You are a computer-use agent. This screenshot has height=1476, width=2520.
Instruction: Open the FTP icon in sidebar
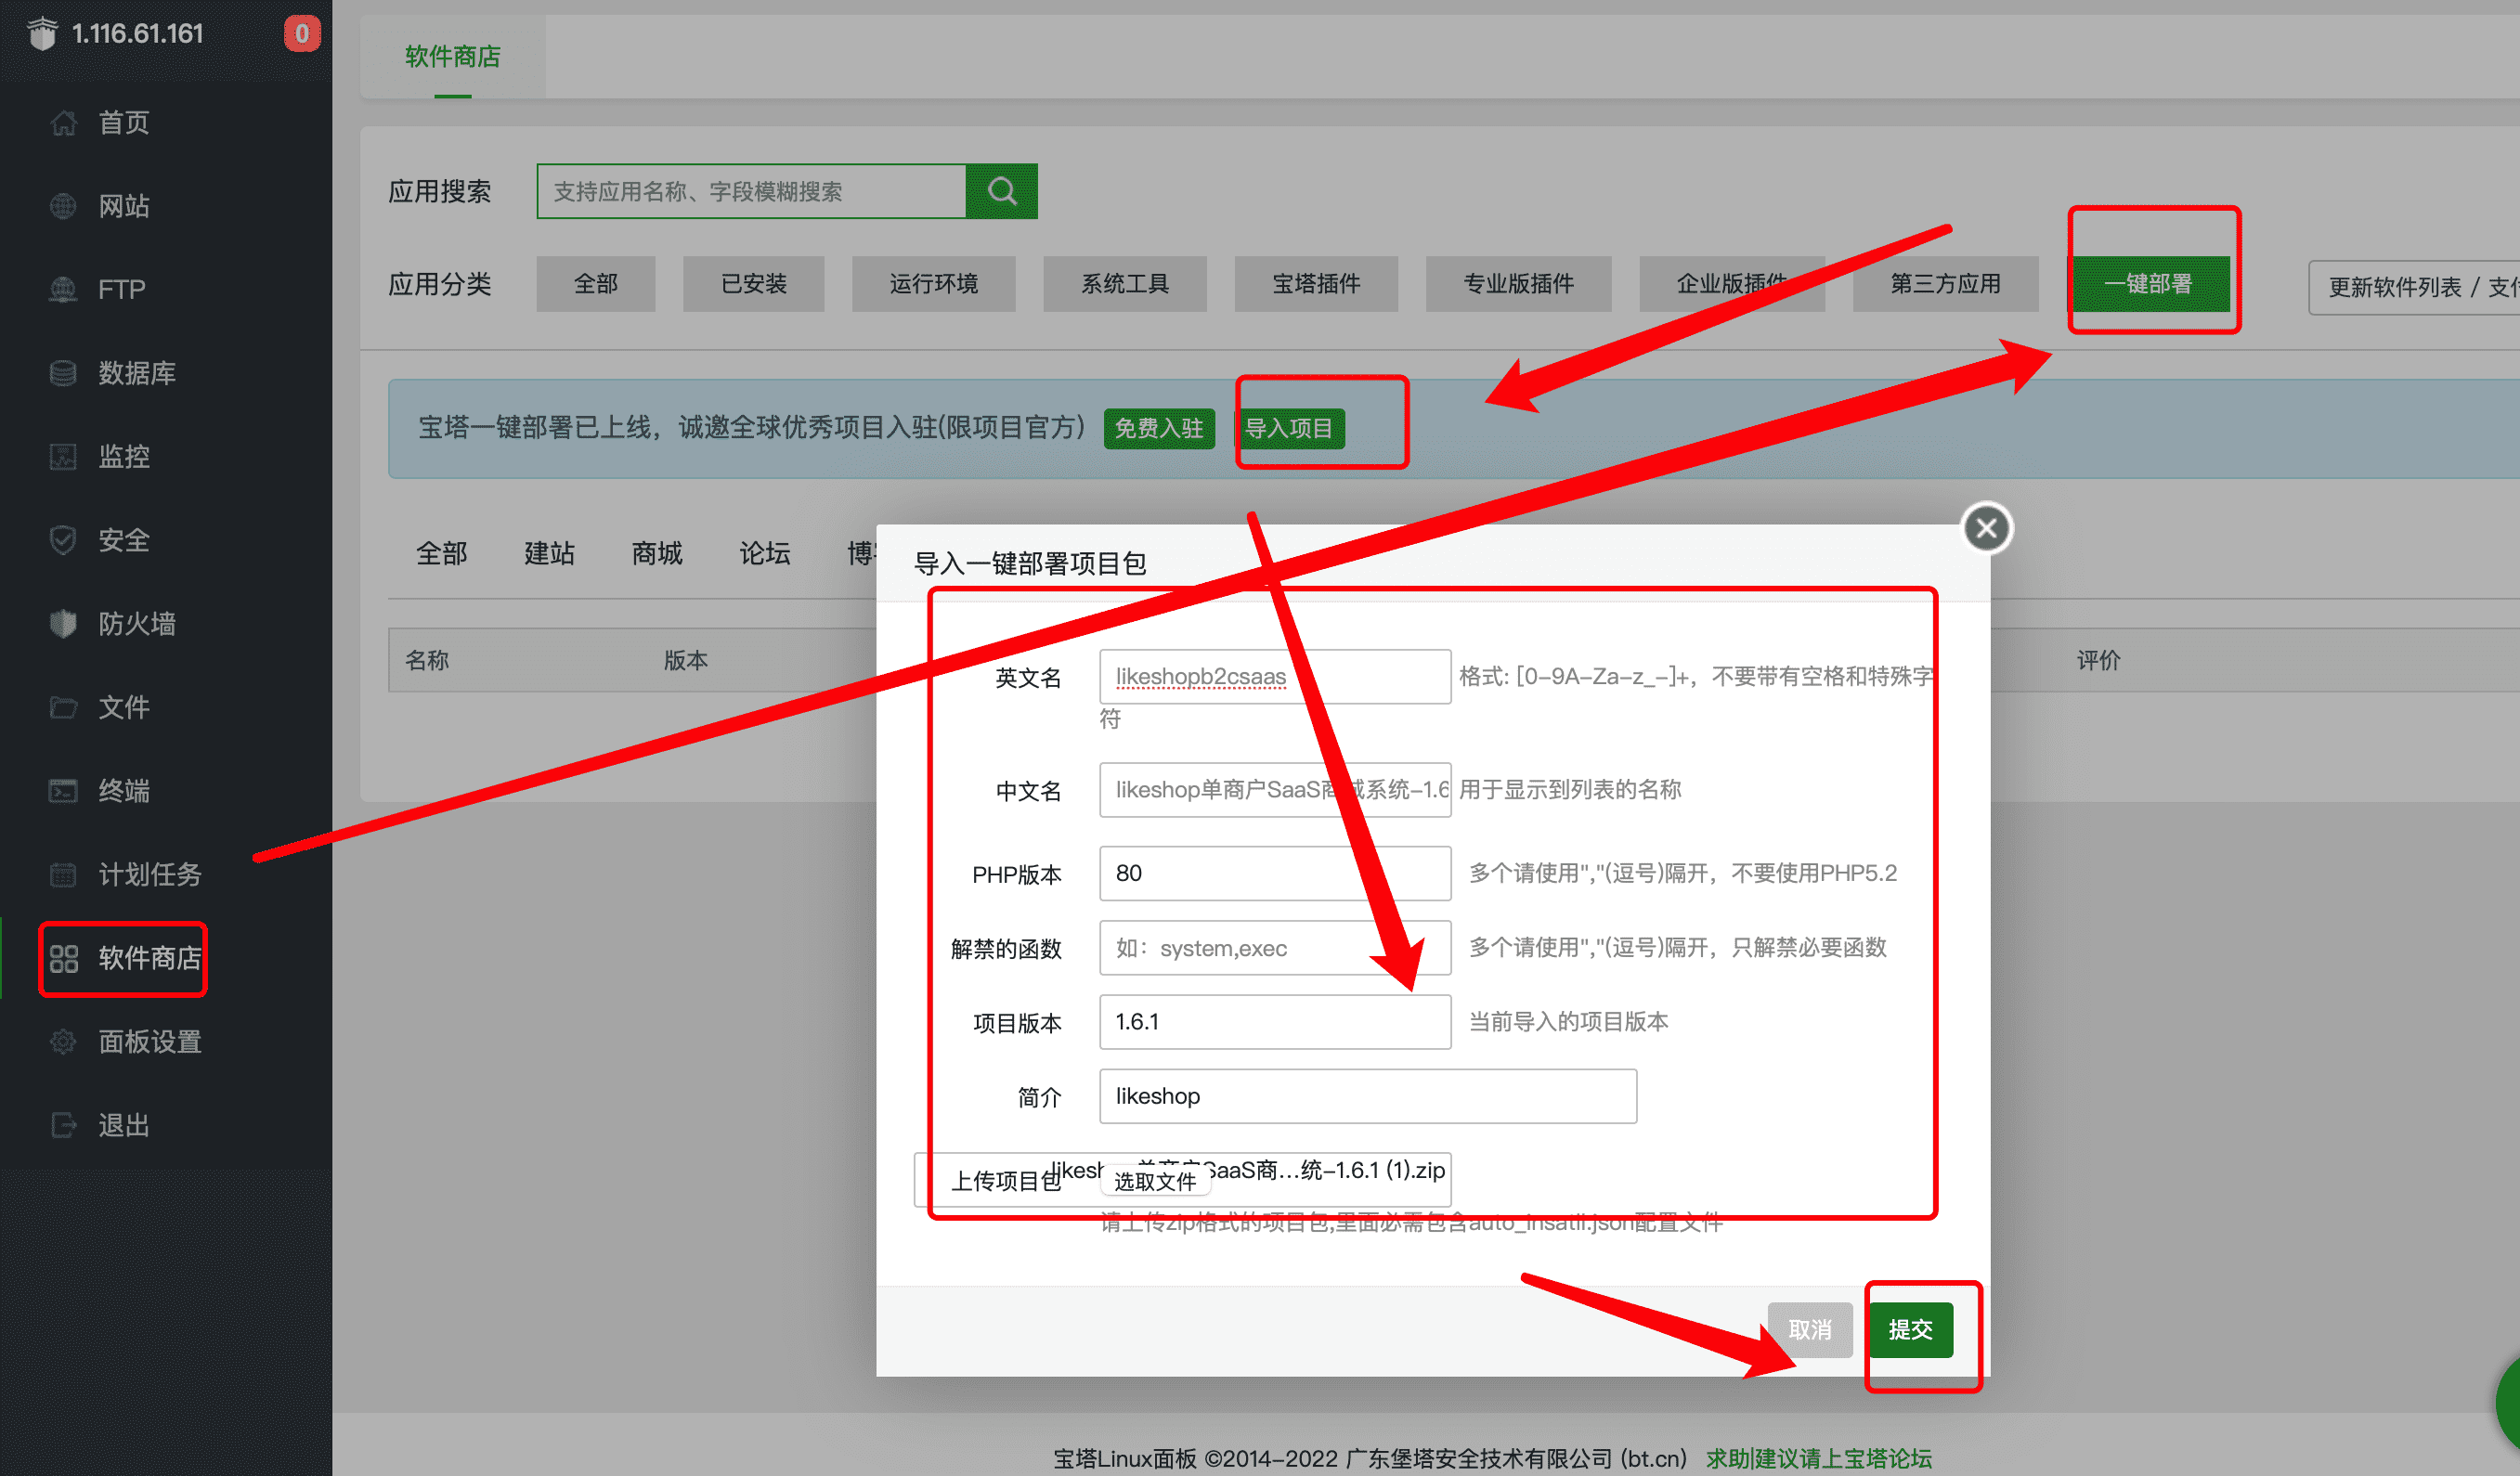pyautogui.click(x=63, y=289)
